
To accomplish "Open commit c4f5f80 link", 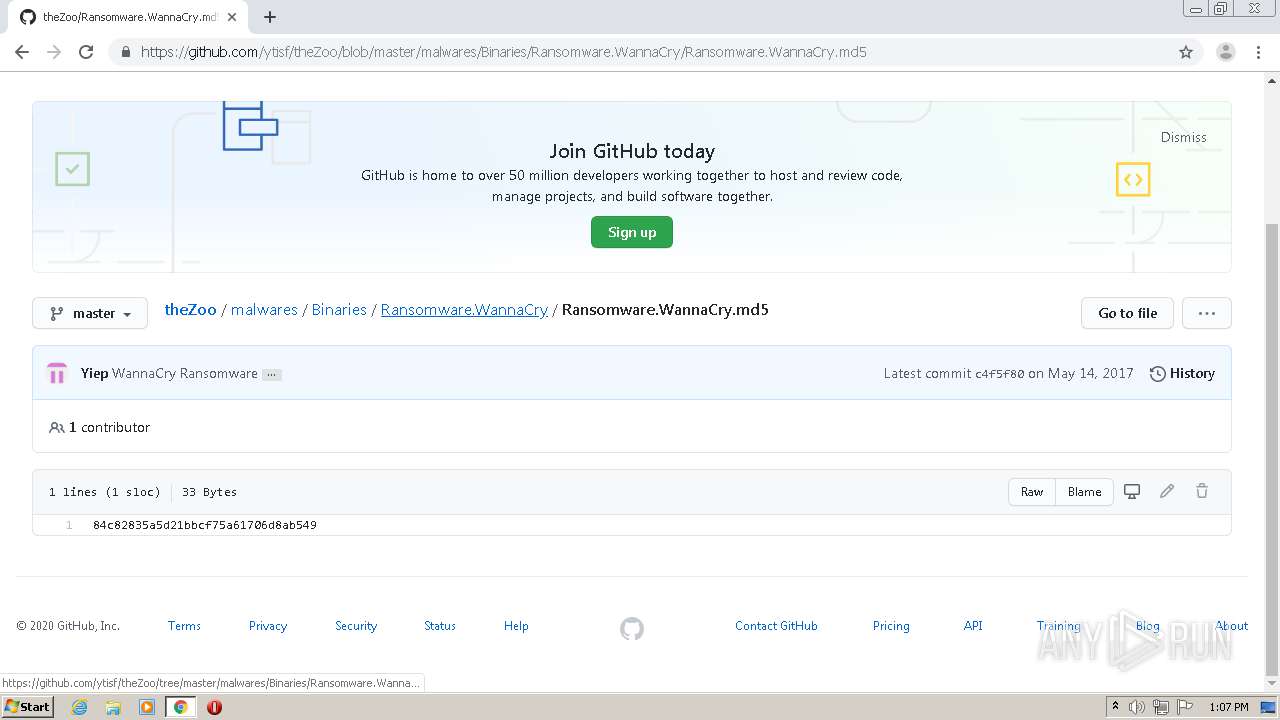I will pos(1000,374).
